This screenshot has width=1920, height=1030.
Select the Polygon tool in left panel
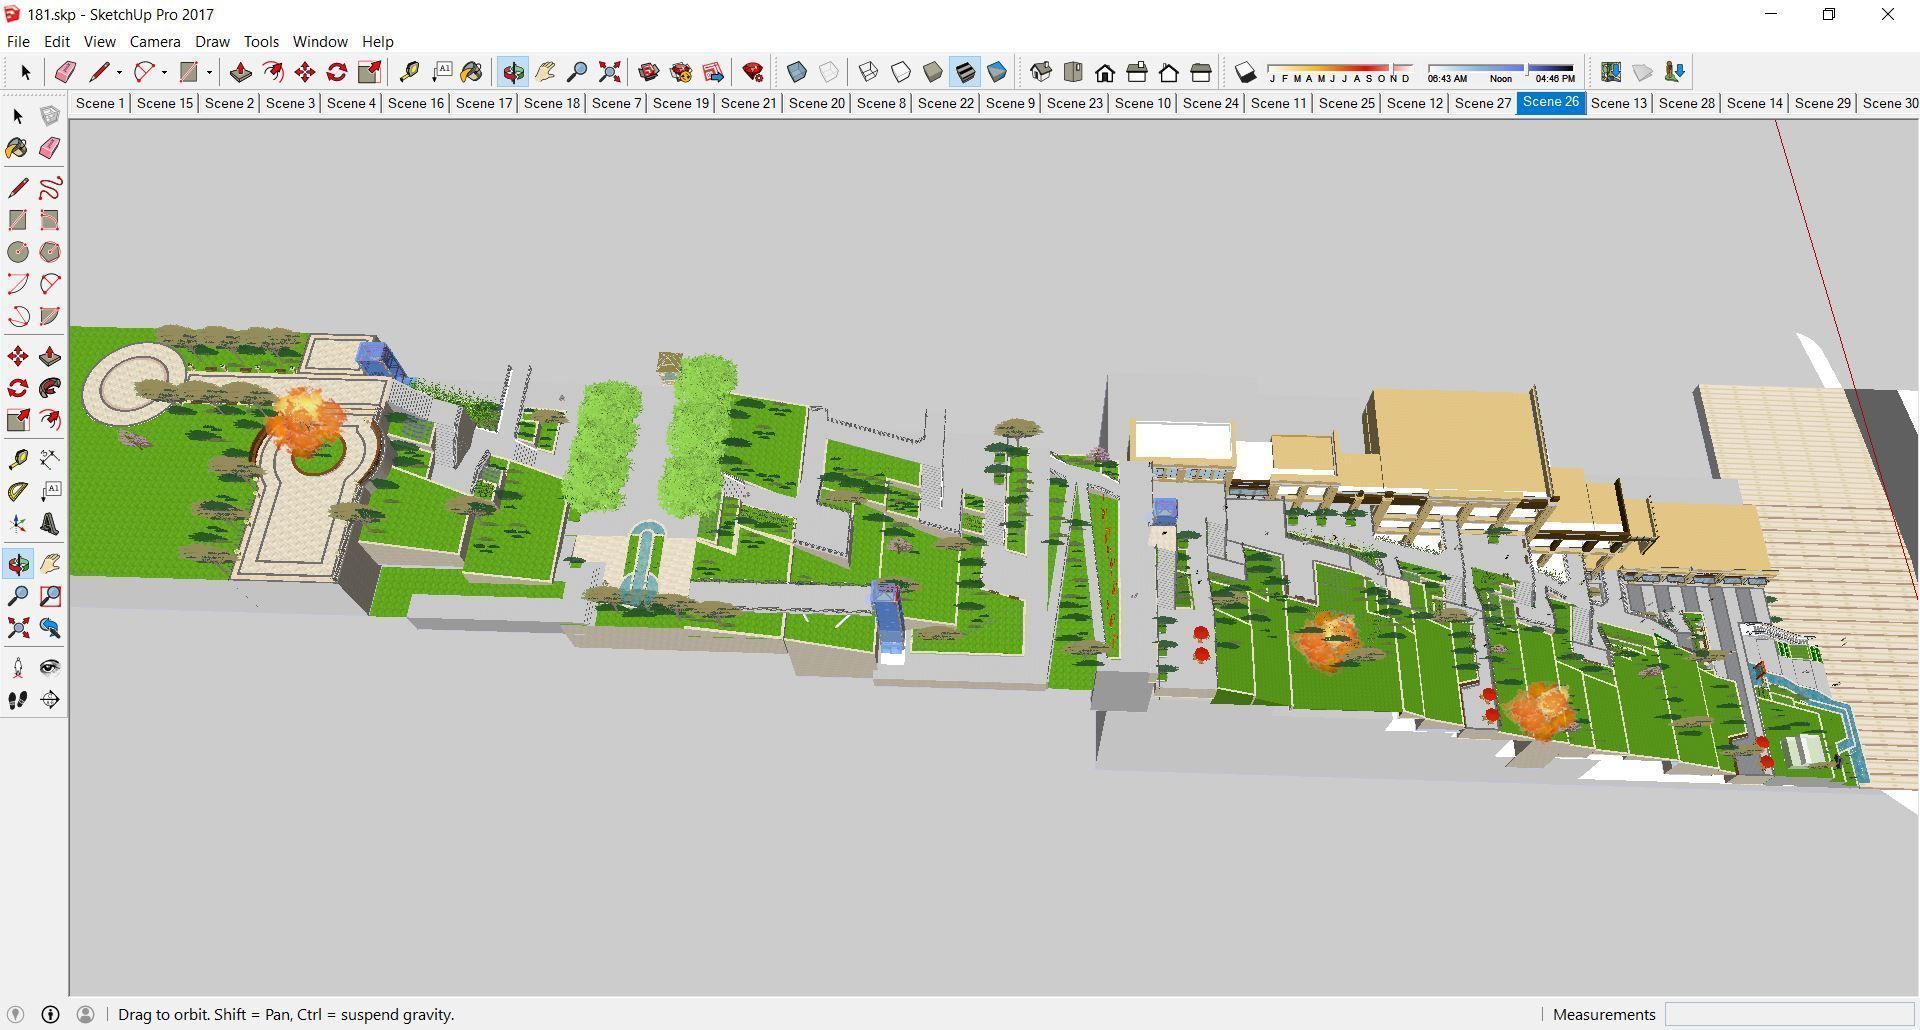[50, 252]
